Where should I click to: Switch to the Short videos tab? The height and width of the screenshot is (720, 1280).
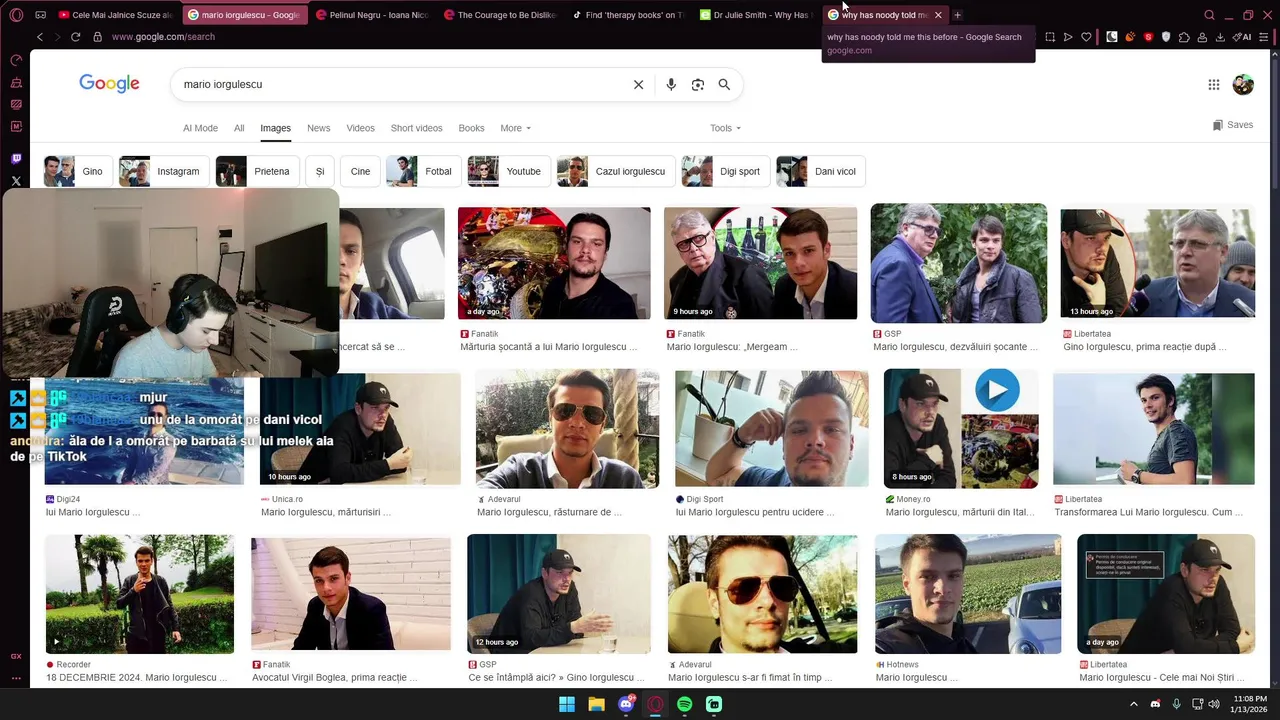pos(416,128)
